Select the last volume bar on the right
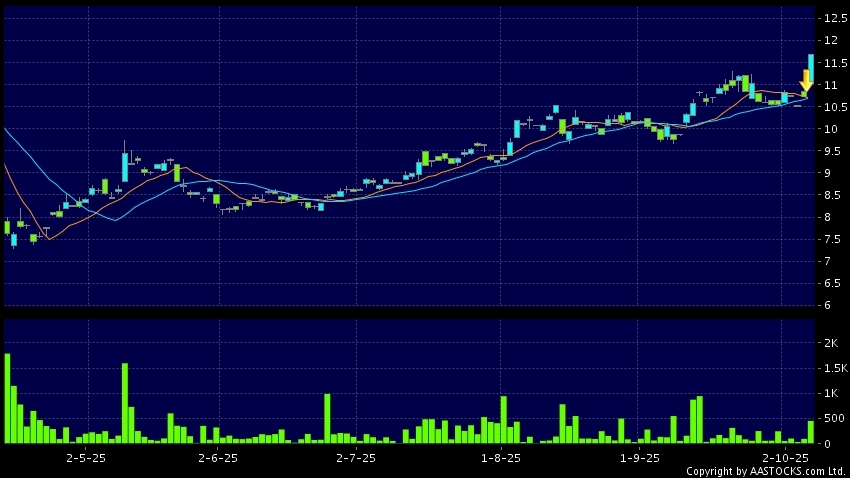 810,432
